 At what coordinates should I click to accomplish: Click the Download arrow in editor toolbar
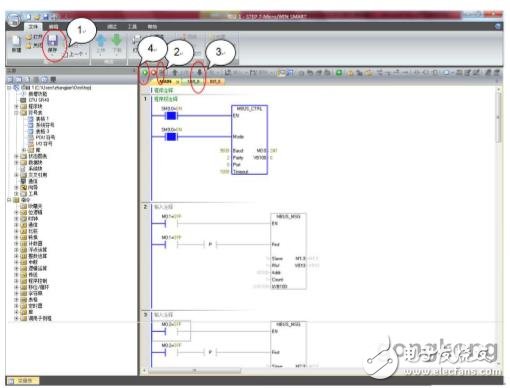click(199, 72)
